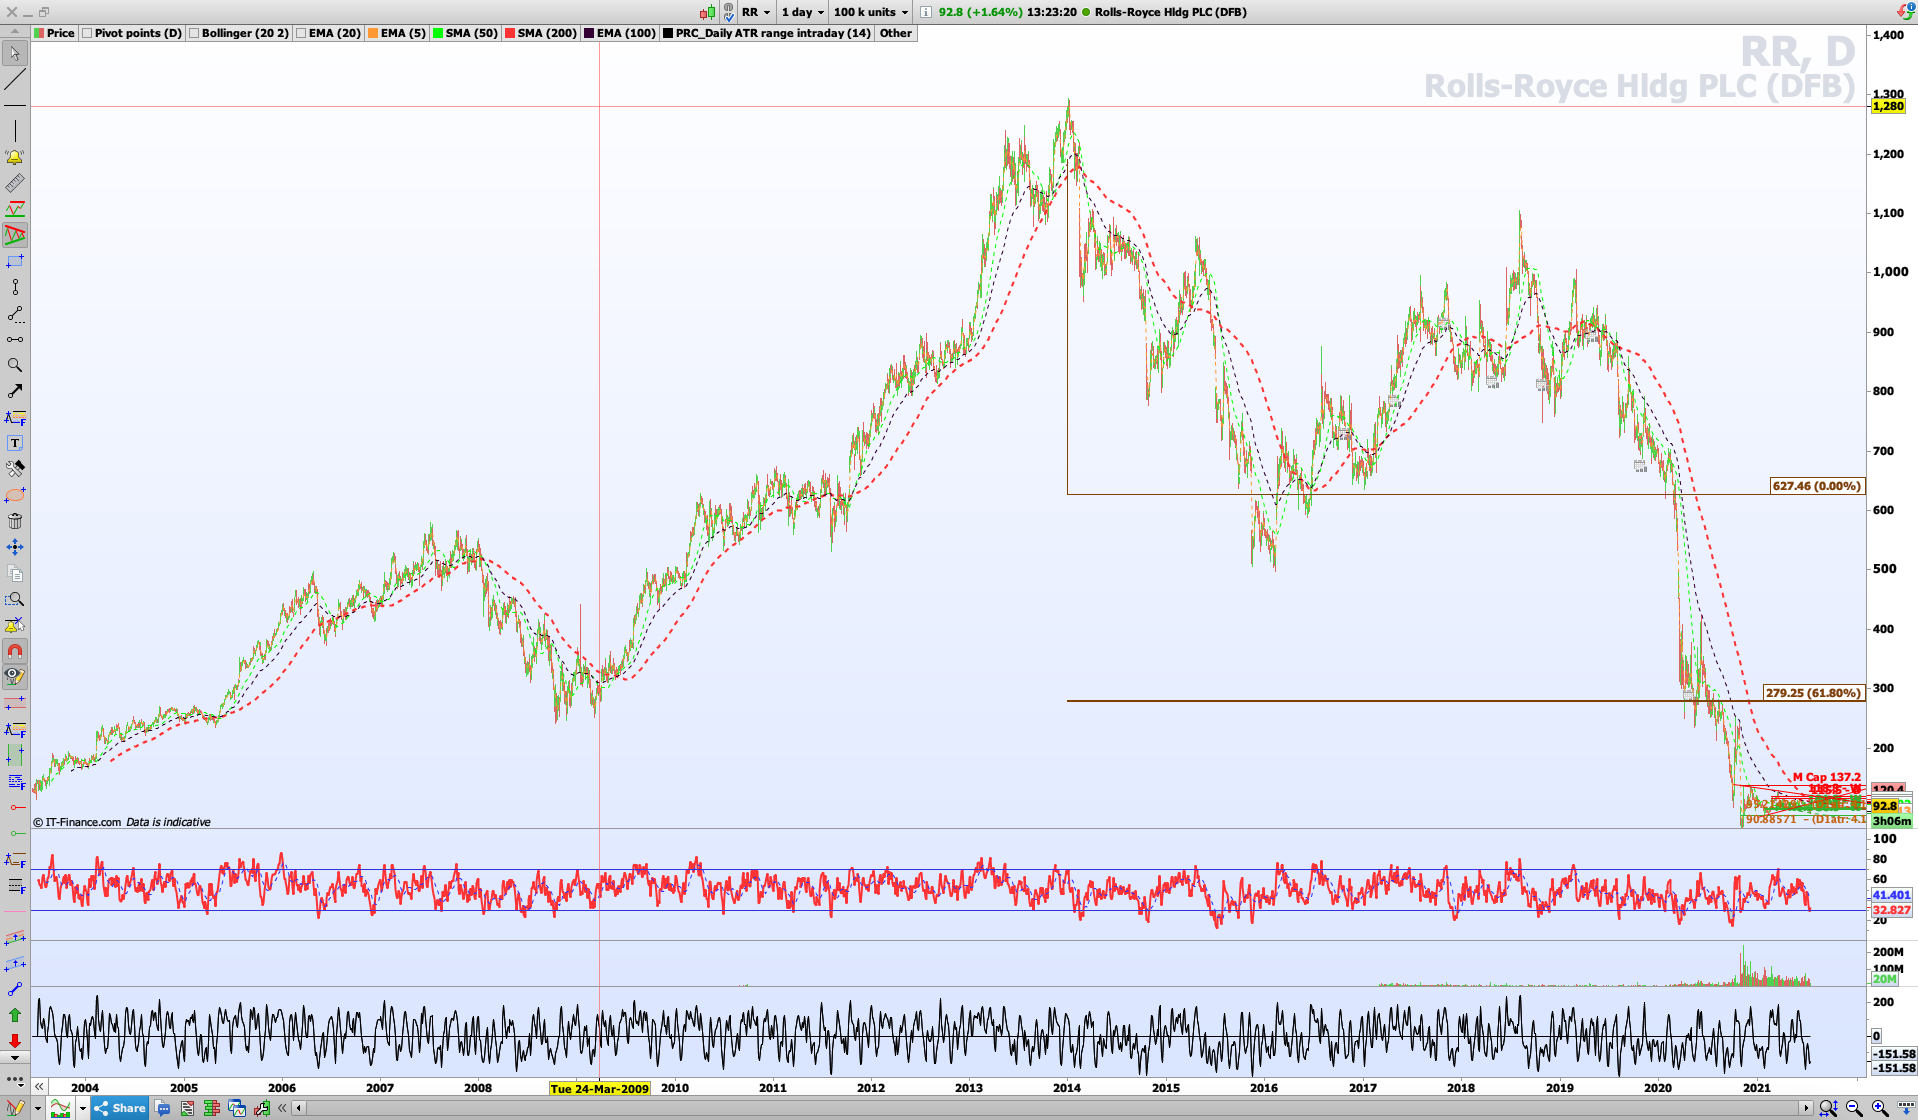1918x1120 pixels.
Task: Toggle the red magnet snap tool
Action: point(15,651)
